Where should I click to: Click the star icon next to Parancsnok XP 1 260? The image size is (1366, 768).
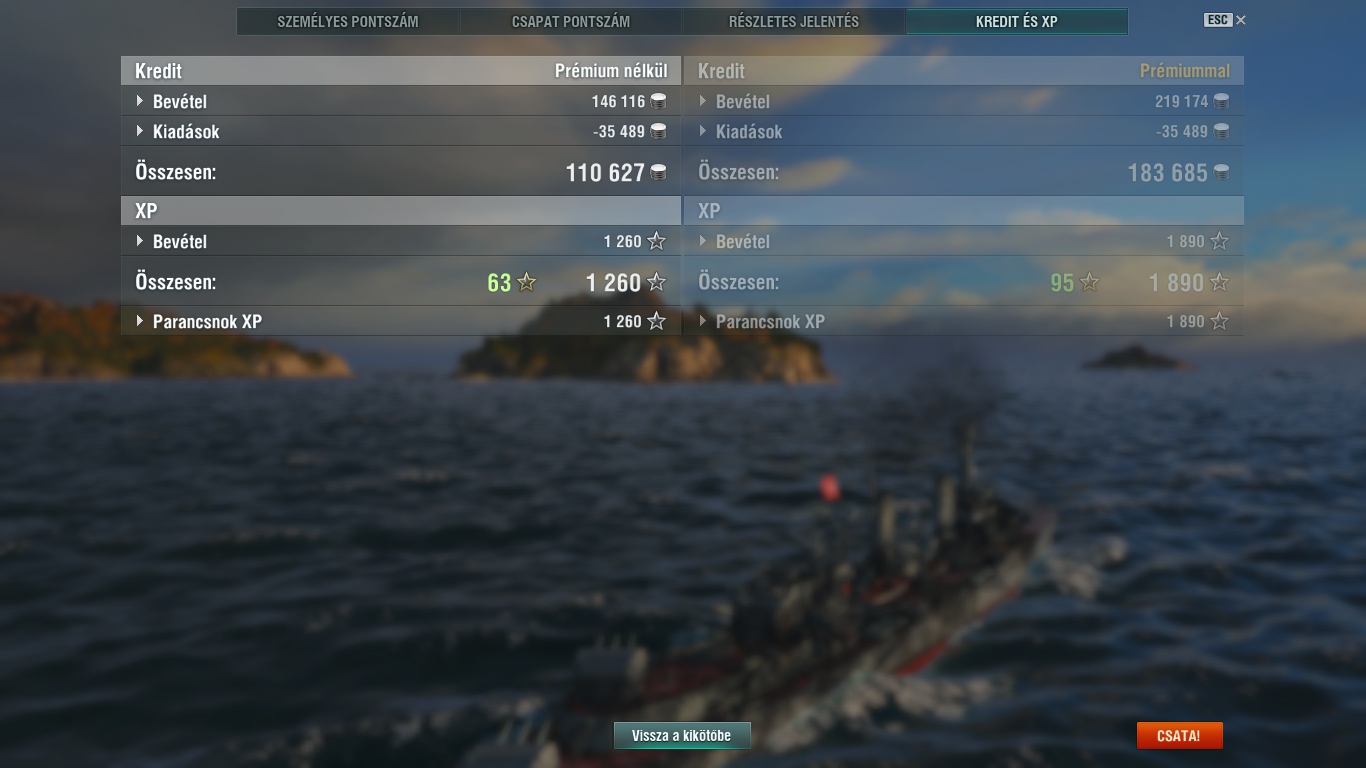[x=656, y=321]
